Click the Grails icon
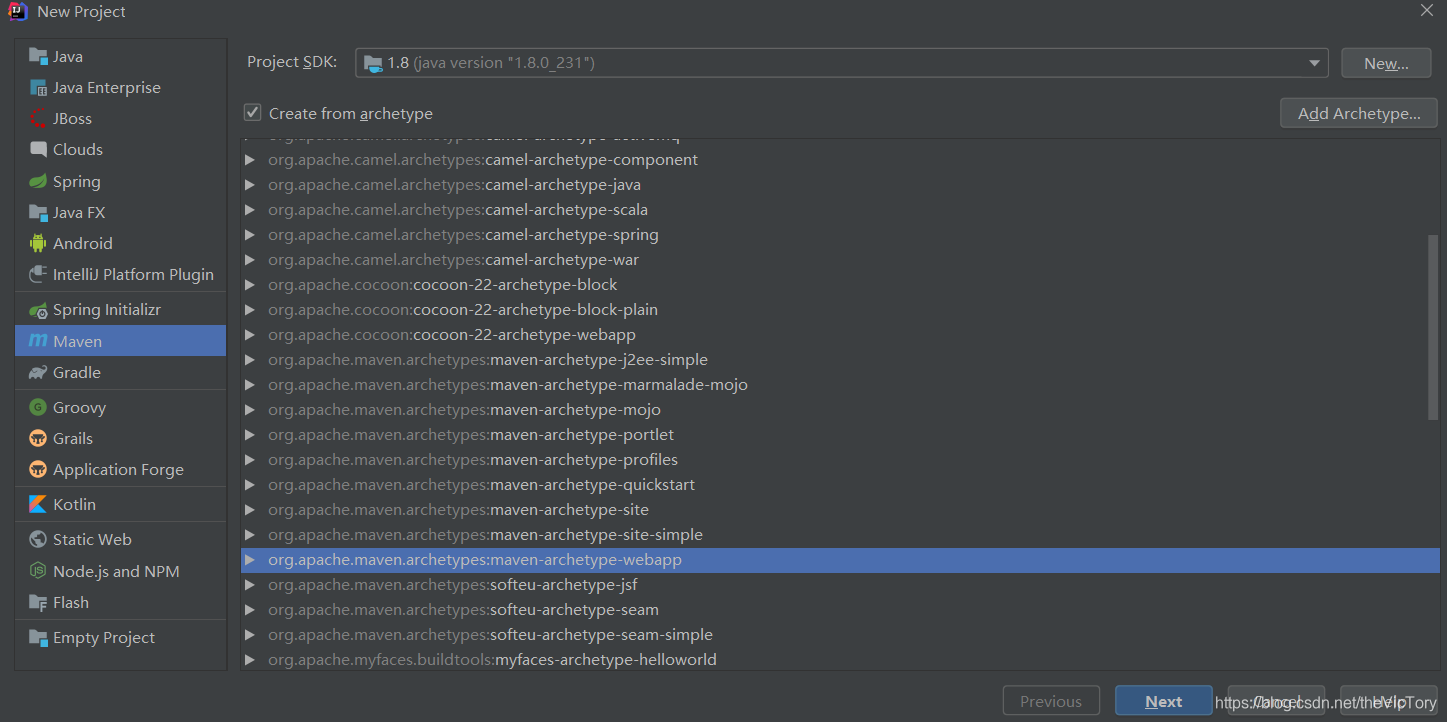This screenshot has height=722, width=1447. click(38, 438)
